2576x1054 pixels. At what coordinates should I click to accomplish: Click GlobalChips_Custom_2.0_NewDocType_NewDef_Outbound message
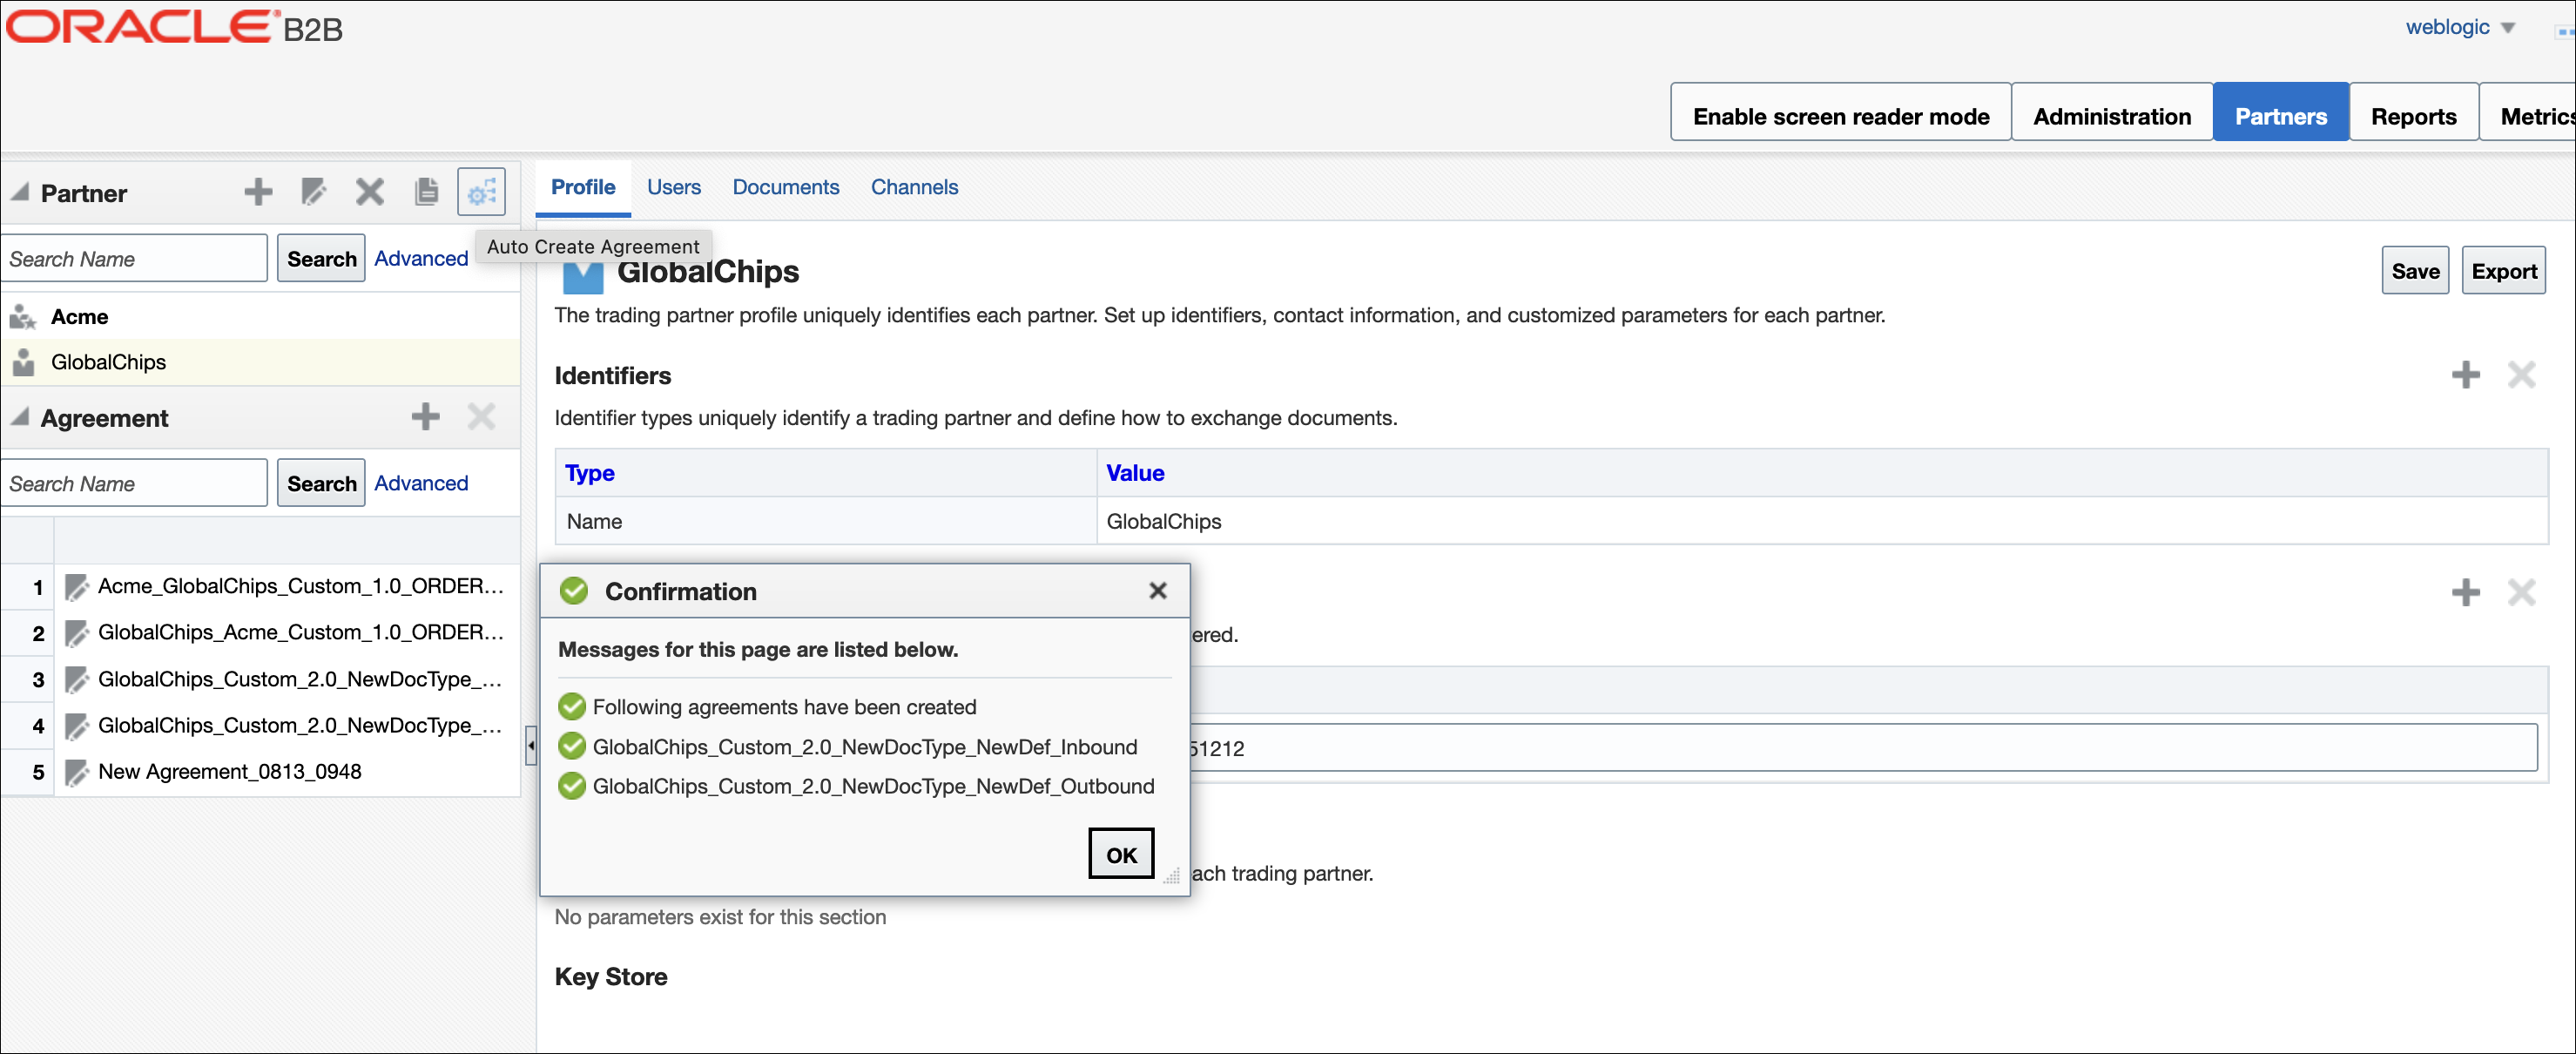tap(873, 786)
